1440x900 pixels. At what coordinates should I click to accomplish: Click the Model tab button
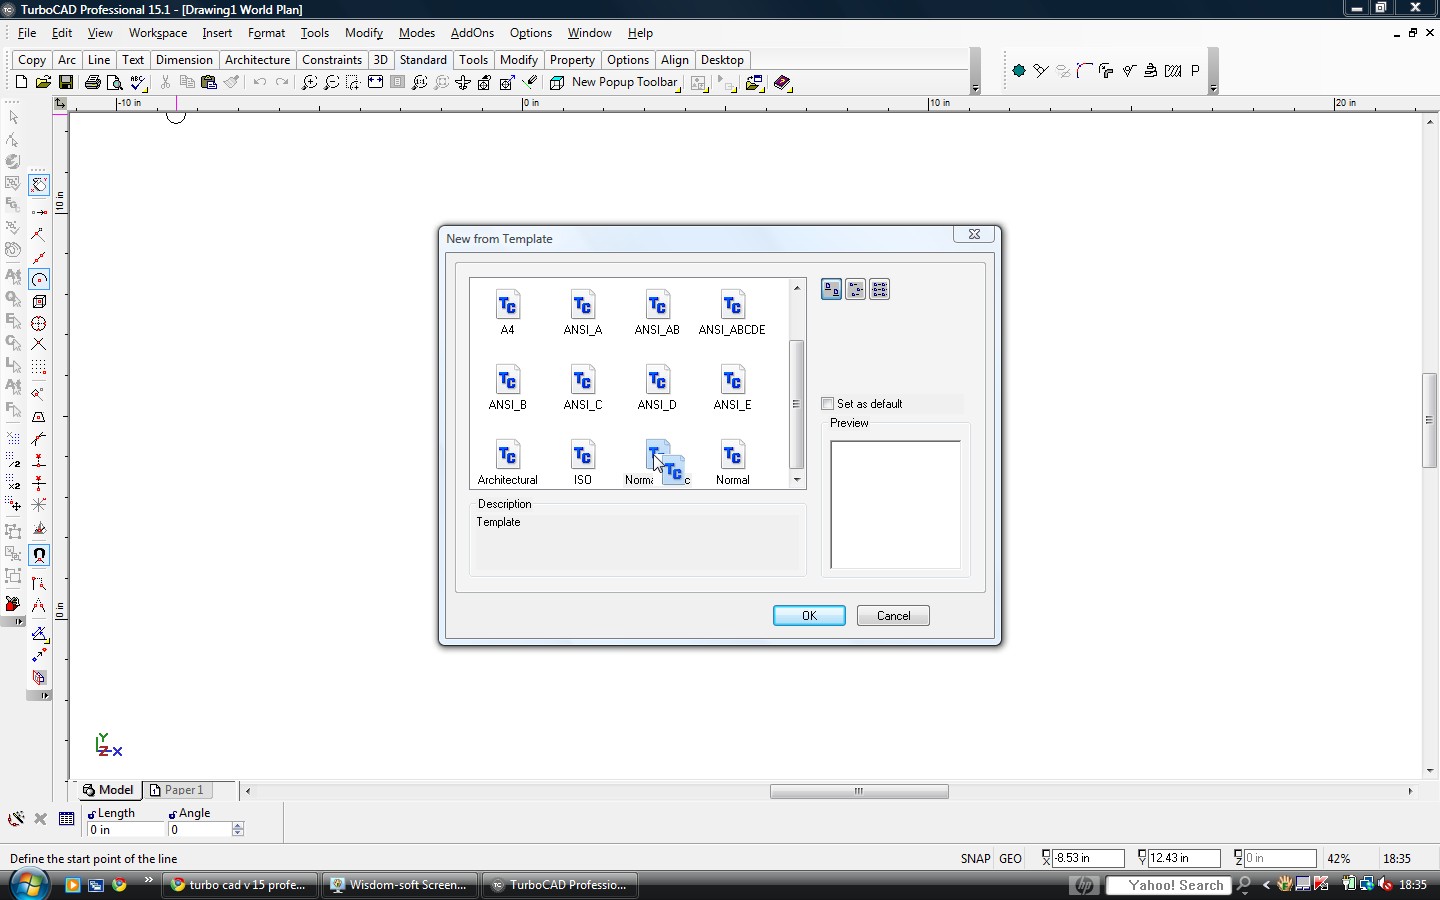tap(108, 790)
